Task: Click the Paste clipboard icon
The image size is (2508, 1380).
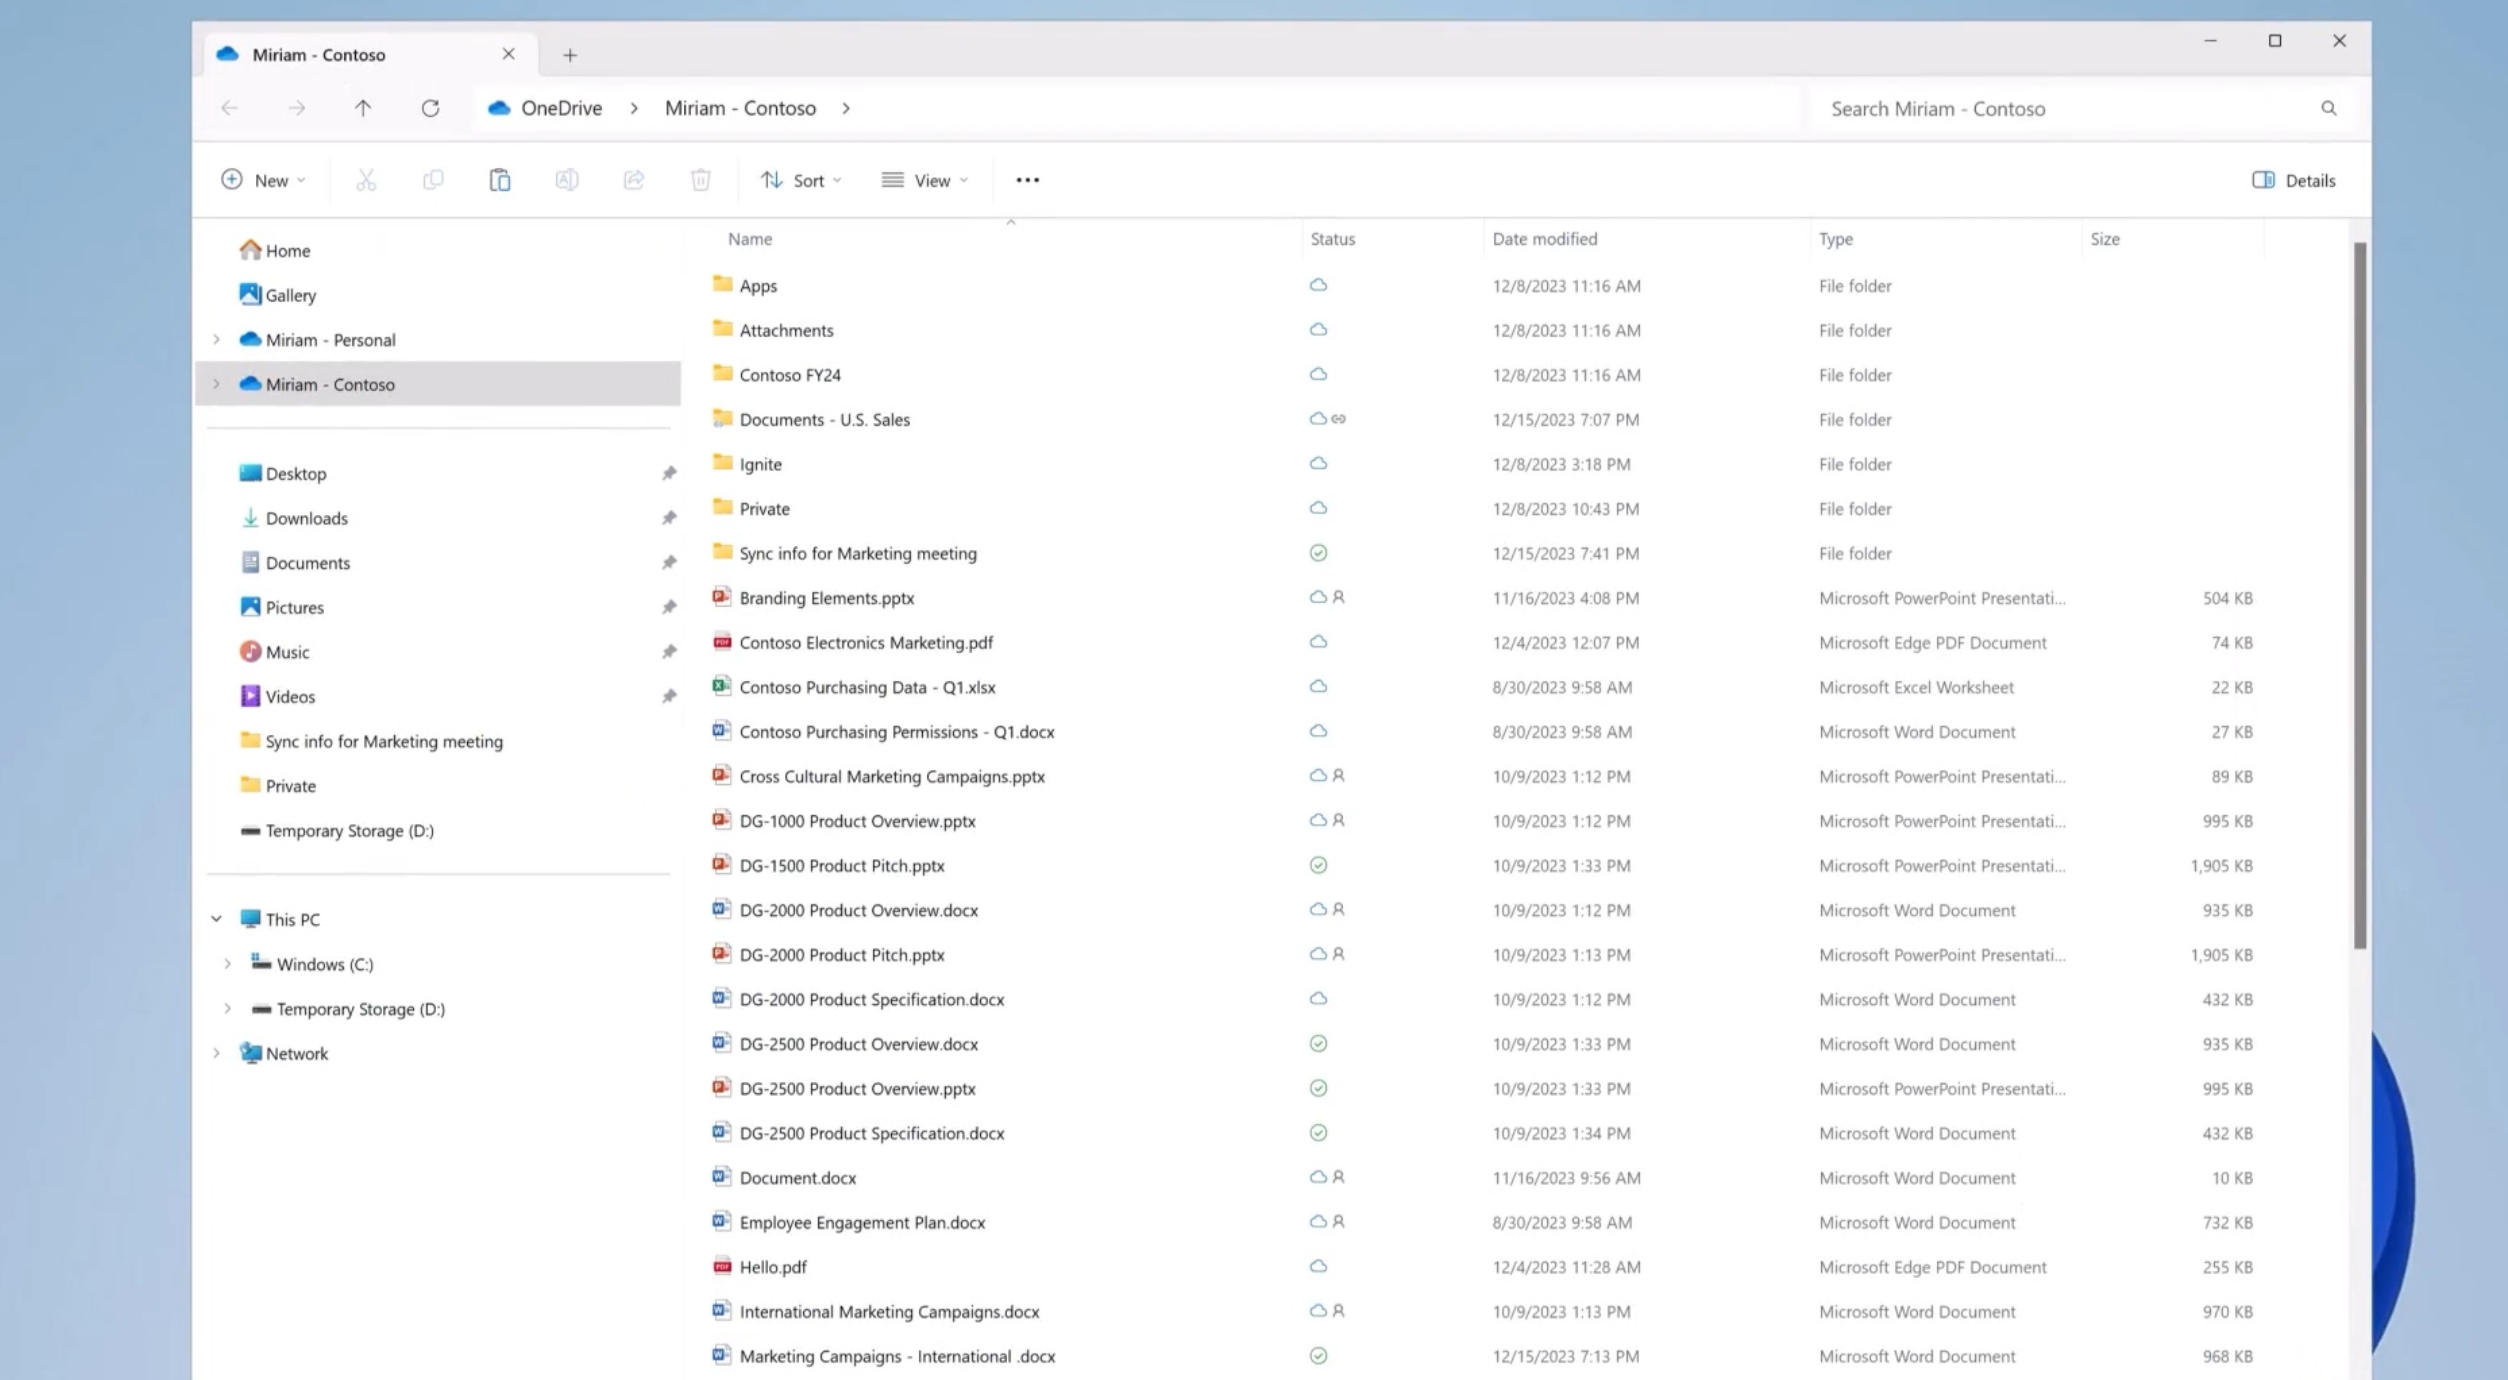Action: pyautogui.click(x=500, y=180)
